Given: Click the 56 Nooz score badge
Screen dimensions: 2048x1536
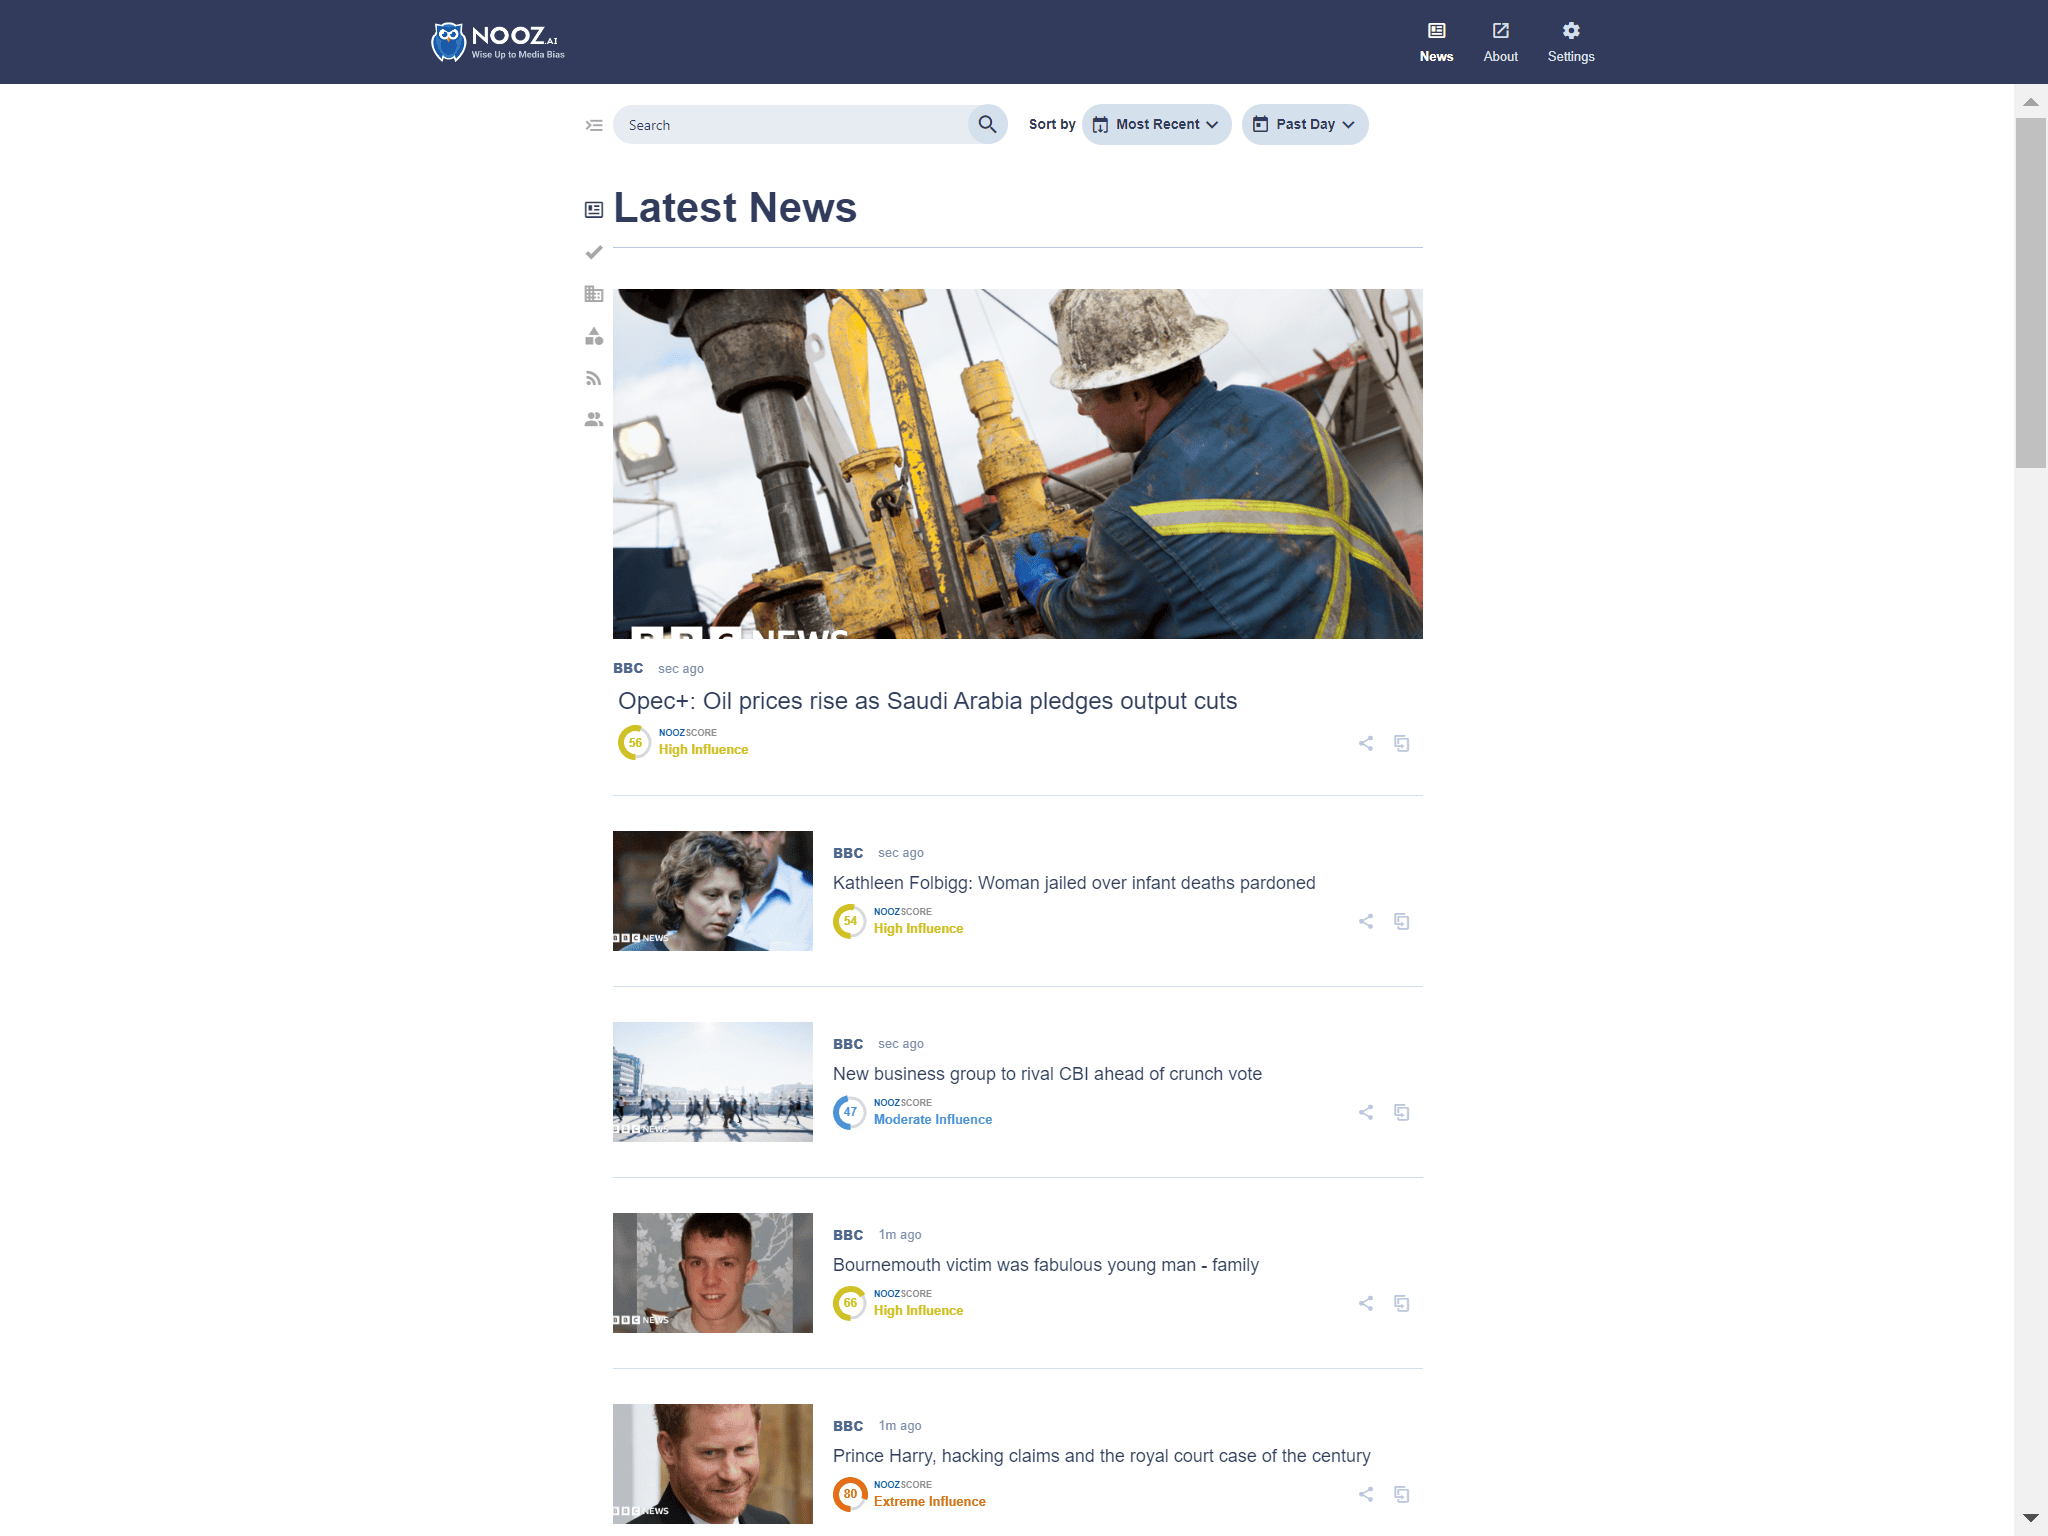Looking at the screenshot, I should [635, 742].
